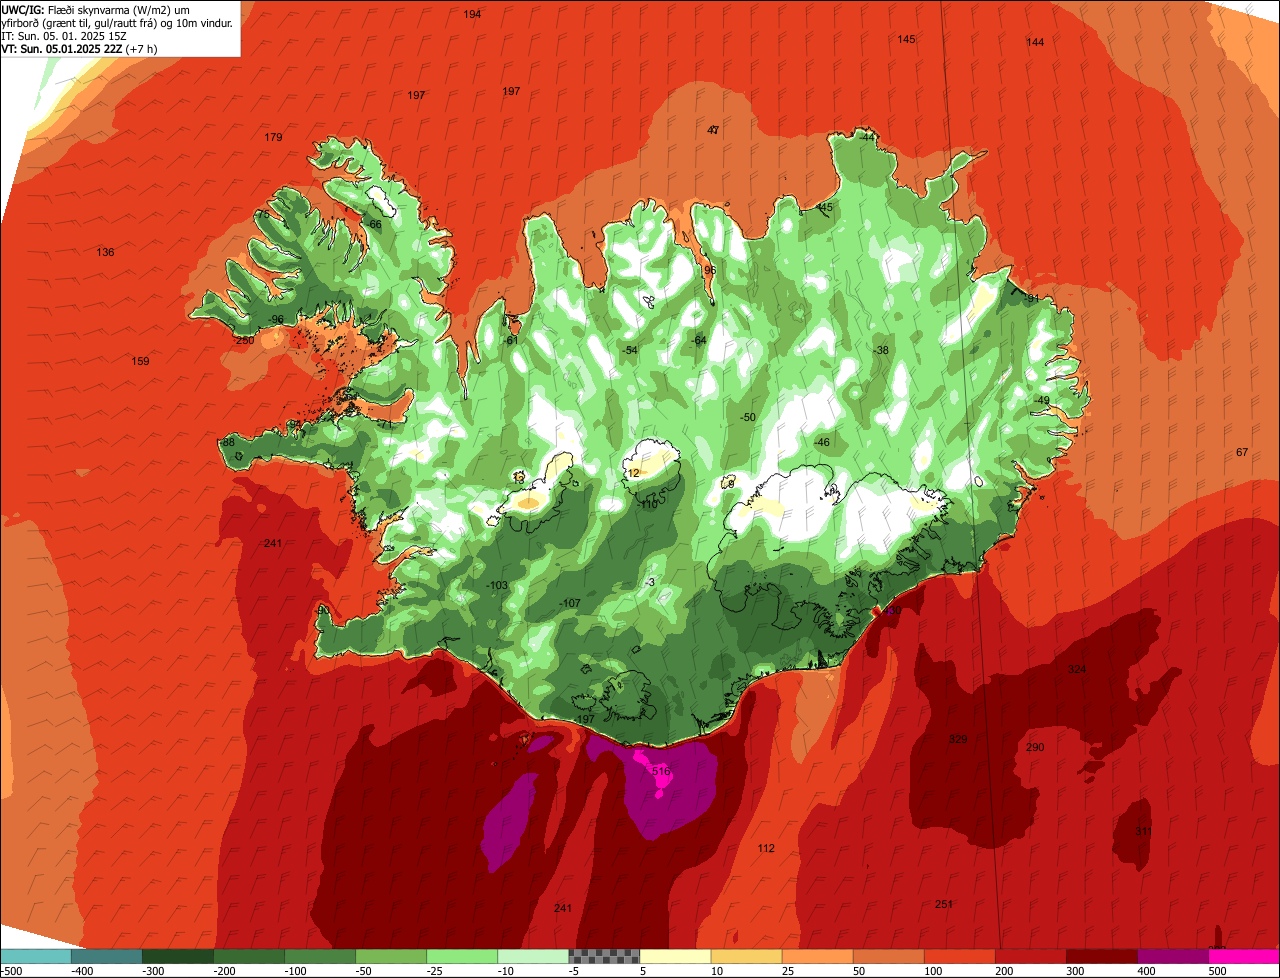Click the 12 value on the glacier
This screenshot has height=978, width=1280.
point(632,473)
